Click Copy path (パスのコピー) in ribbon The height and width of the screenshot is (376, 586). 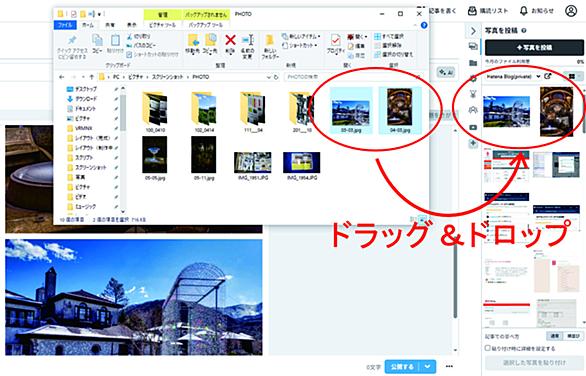141,45
